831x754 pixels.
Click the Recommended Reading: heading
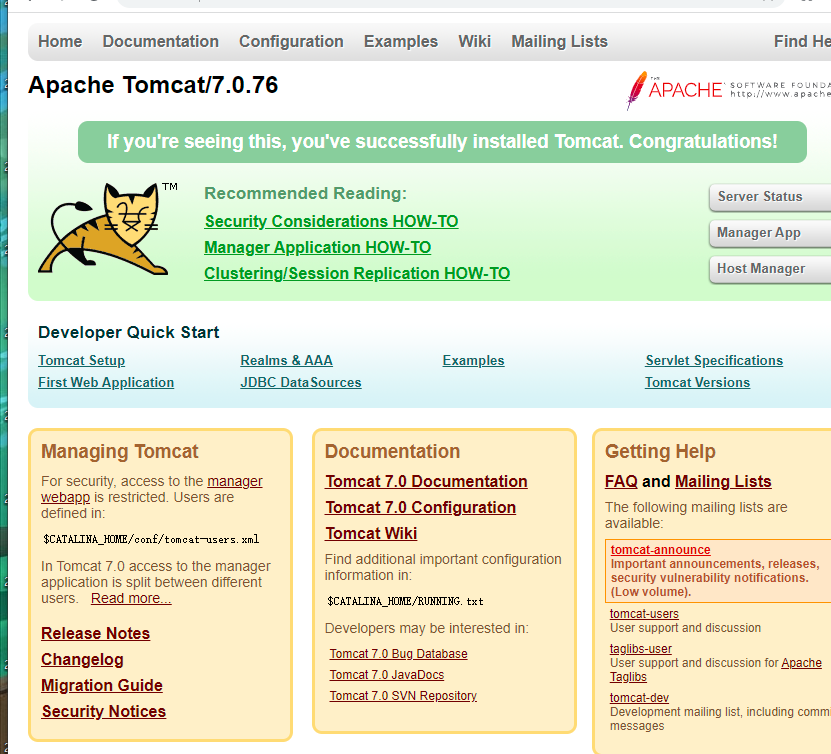click(x=306, y=193)
